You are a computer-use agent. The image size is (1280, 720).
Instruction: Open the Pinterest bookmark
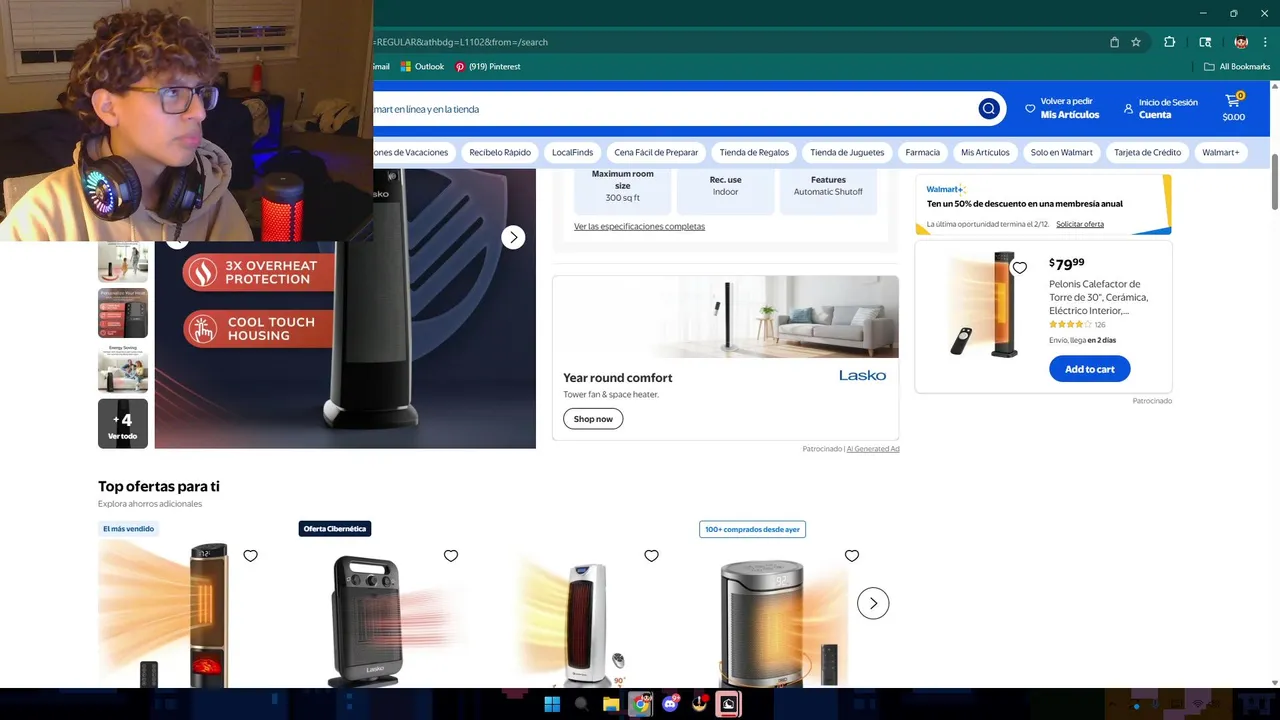tap(487, 67)
